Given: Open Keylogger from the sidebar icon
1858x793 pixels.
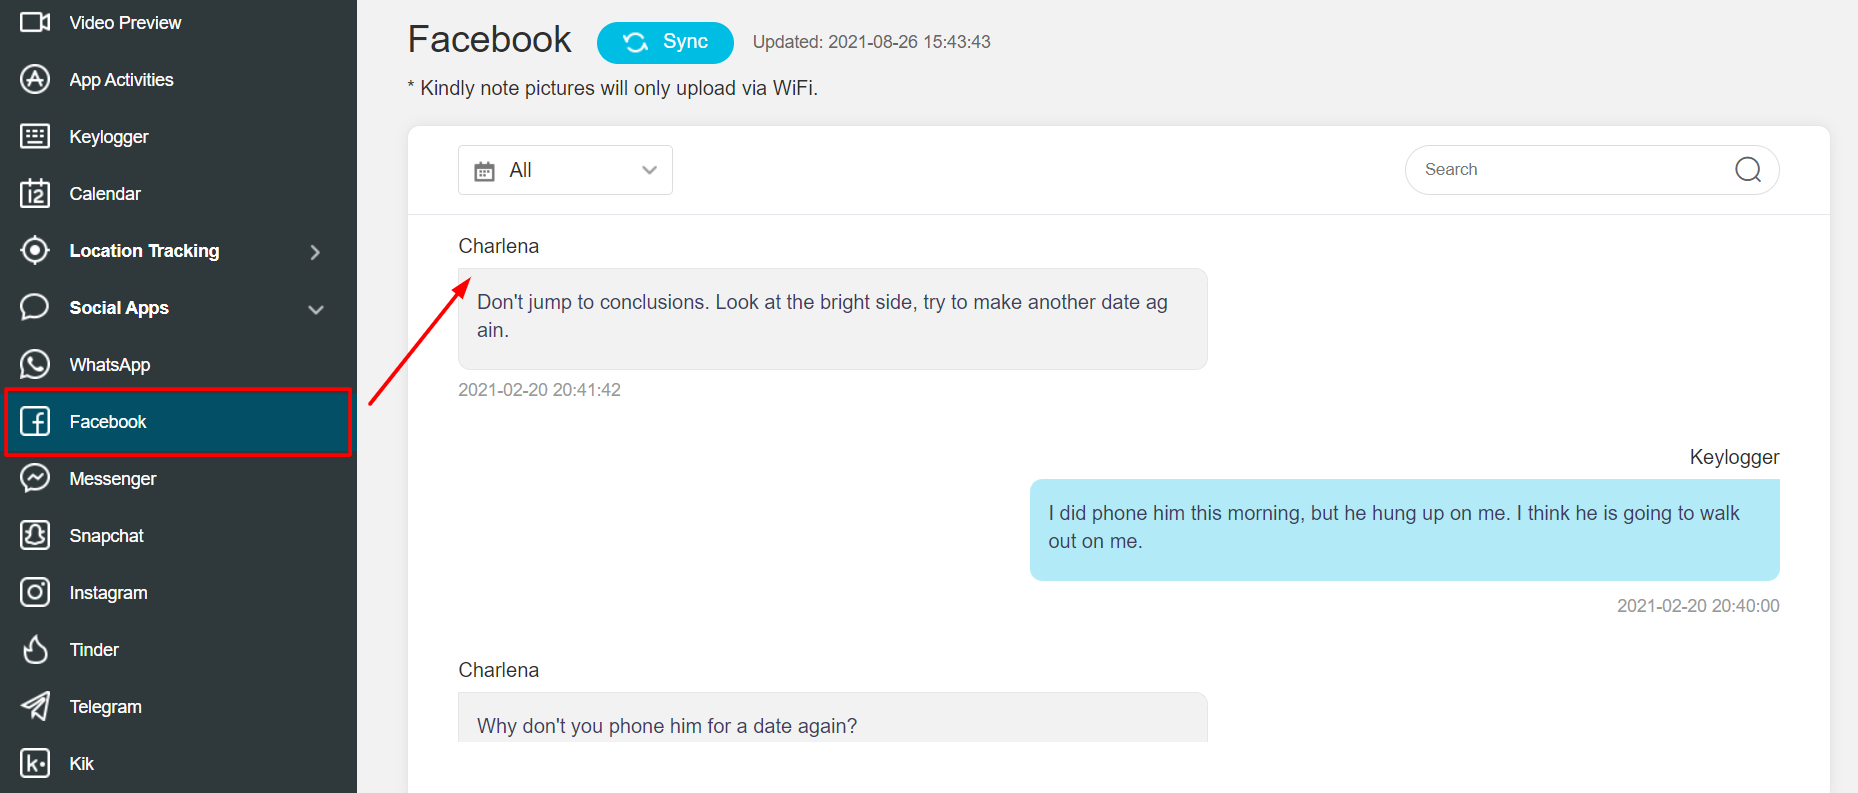Looking at the screenshot, I should point(35,136).
